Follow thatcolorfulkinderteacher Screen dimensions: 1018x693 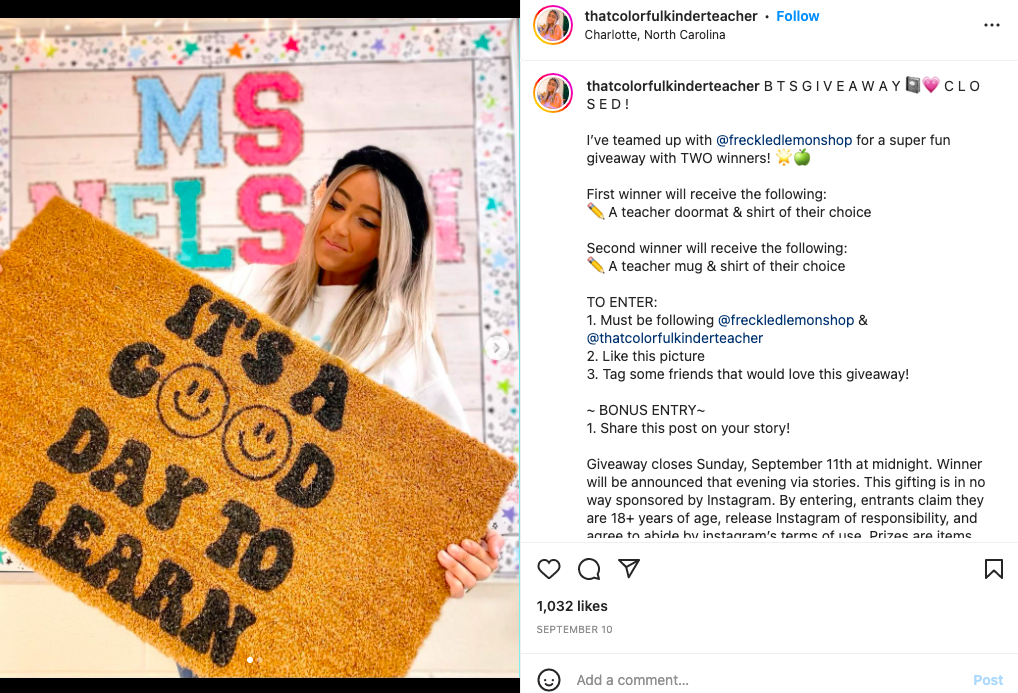point(797,16)
